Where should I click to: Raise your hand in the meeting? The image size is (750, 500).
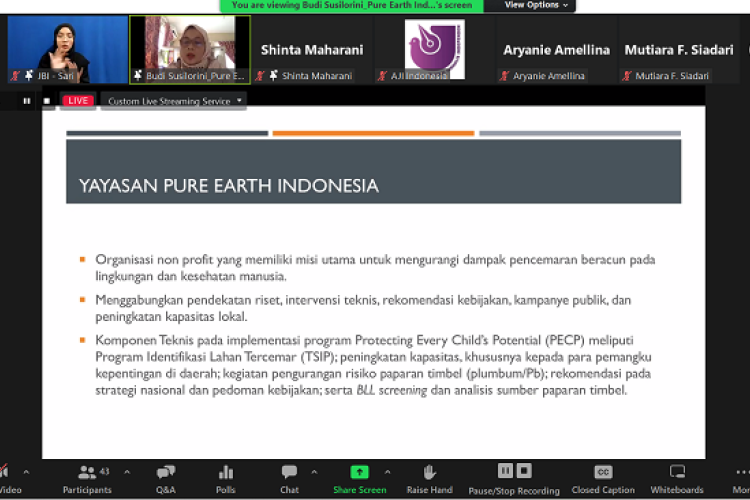click(x=429, y=477)
